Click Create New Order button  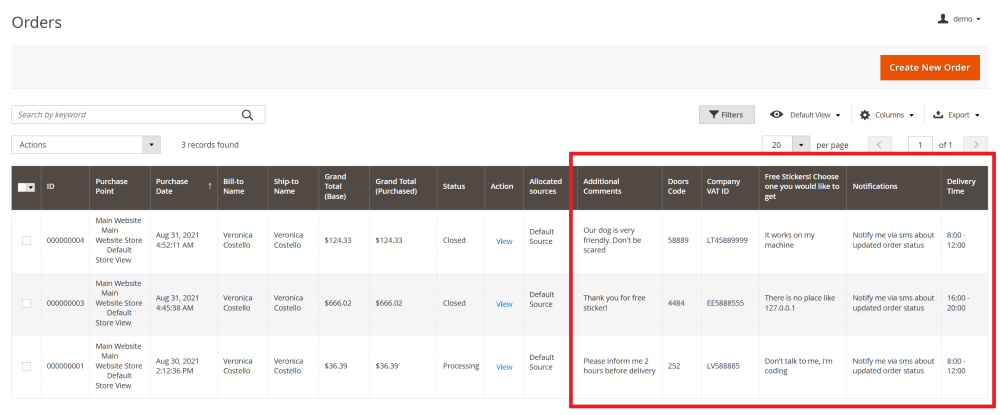coord(930,68)
